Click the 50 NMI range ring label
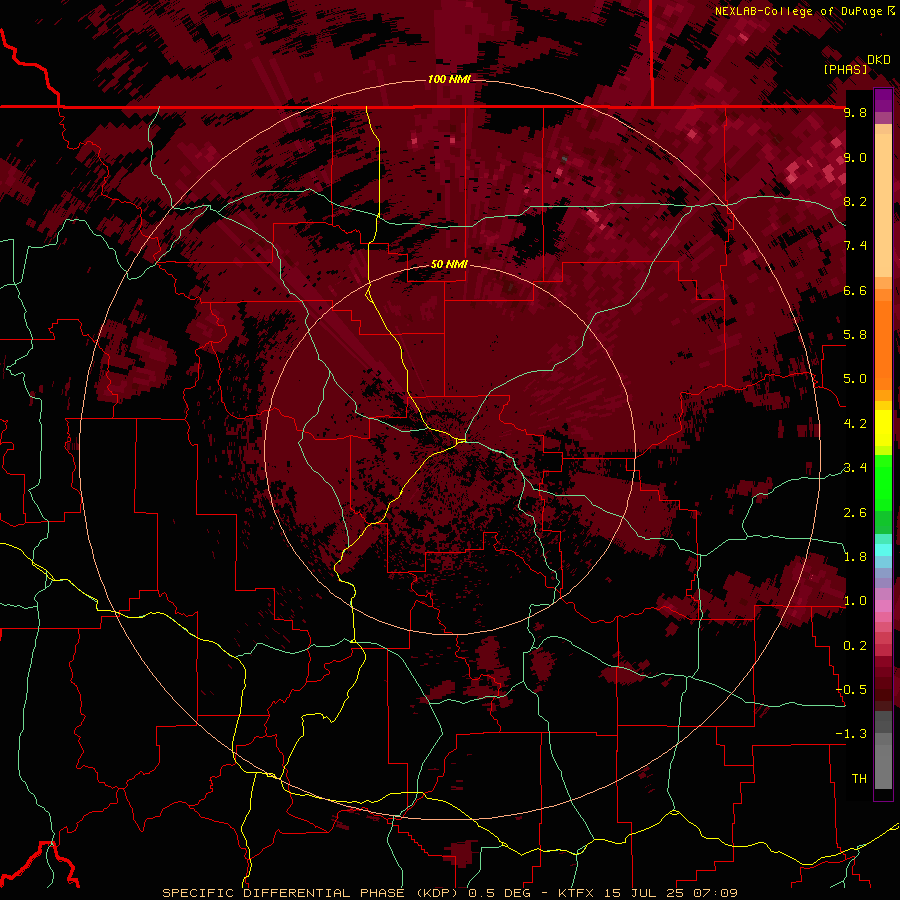 pyautogui.click(x=449, y=264)
